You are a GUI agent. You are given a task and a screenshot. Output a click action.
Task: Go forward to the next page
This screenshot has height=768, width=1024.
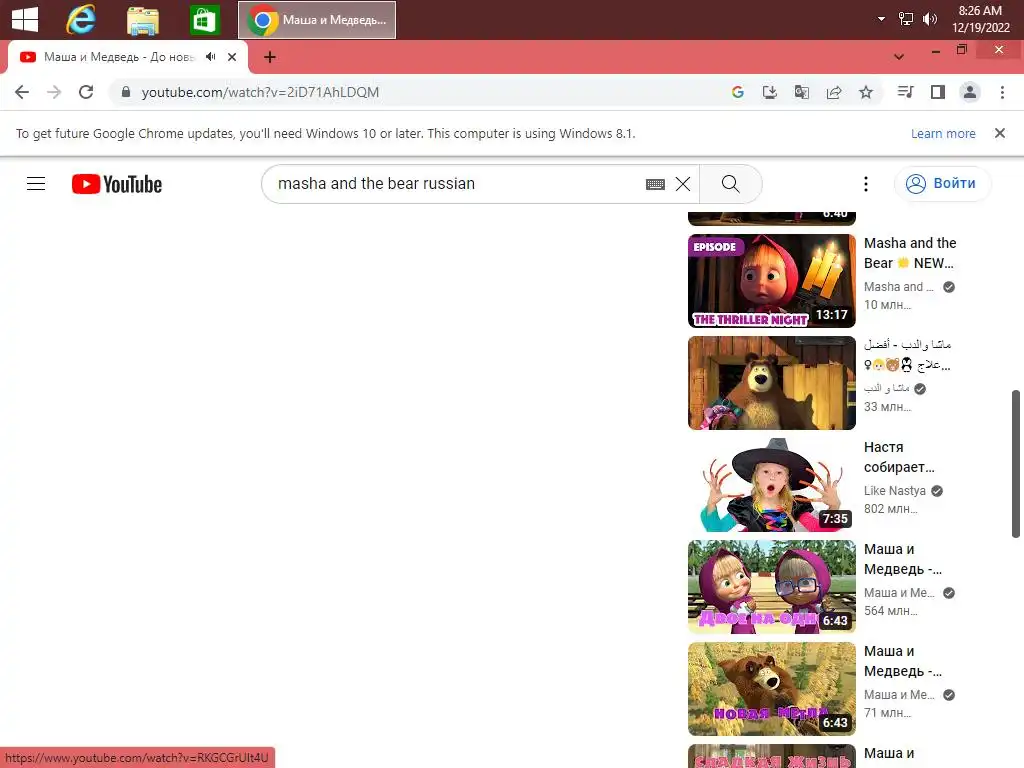click(54, 92)
